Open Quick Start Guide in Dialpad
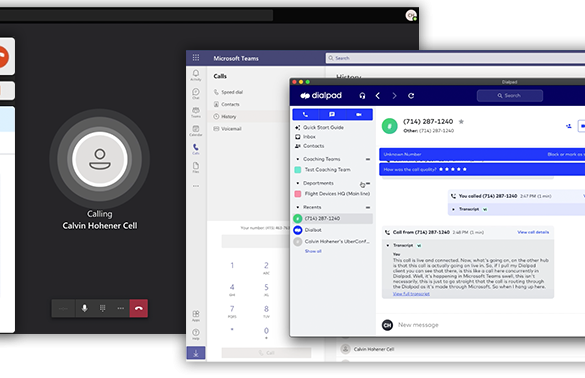The height and width of the screenshot is (378, 585). (319, 127)
